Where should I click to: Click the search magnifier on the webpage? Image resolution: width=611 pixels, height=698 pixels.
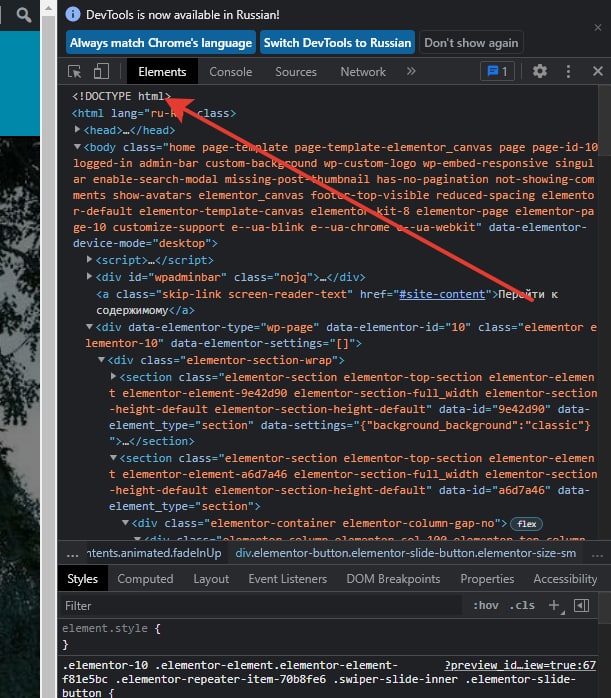pos(24,15)
